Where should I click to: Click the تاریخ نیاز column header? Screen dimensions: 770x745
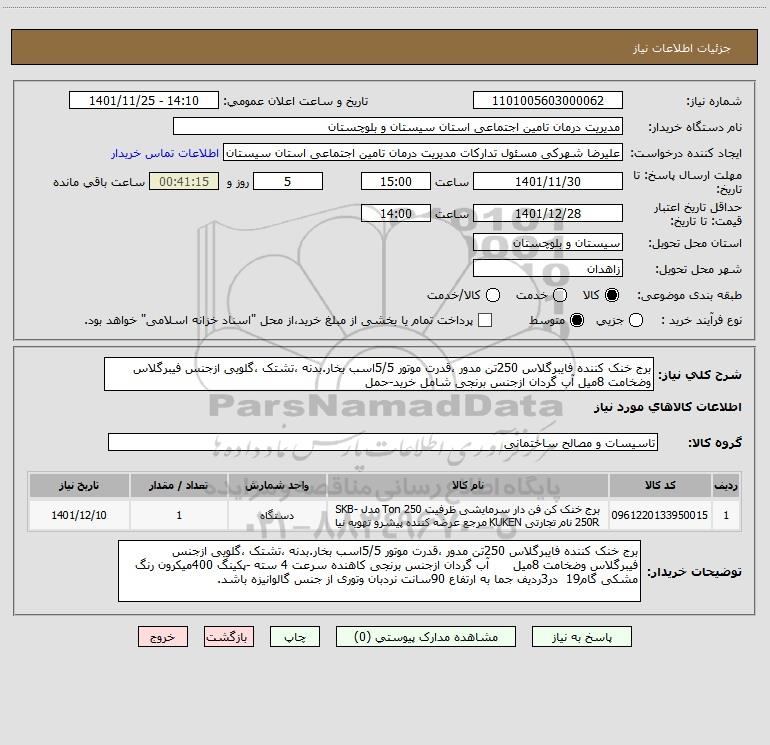click(79, 485)
